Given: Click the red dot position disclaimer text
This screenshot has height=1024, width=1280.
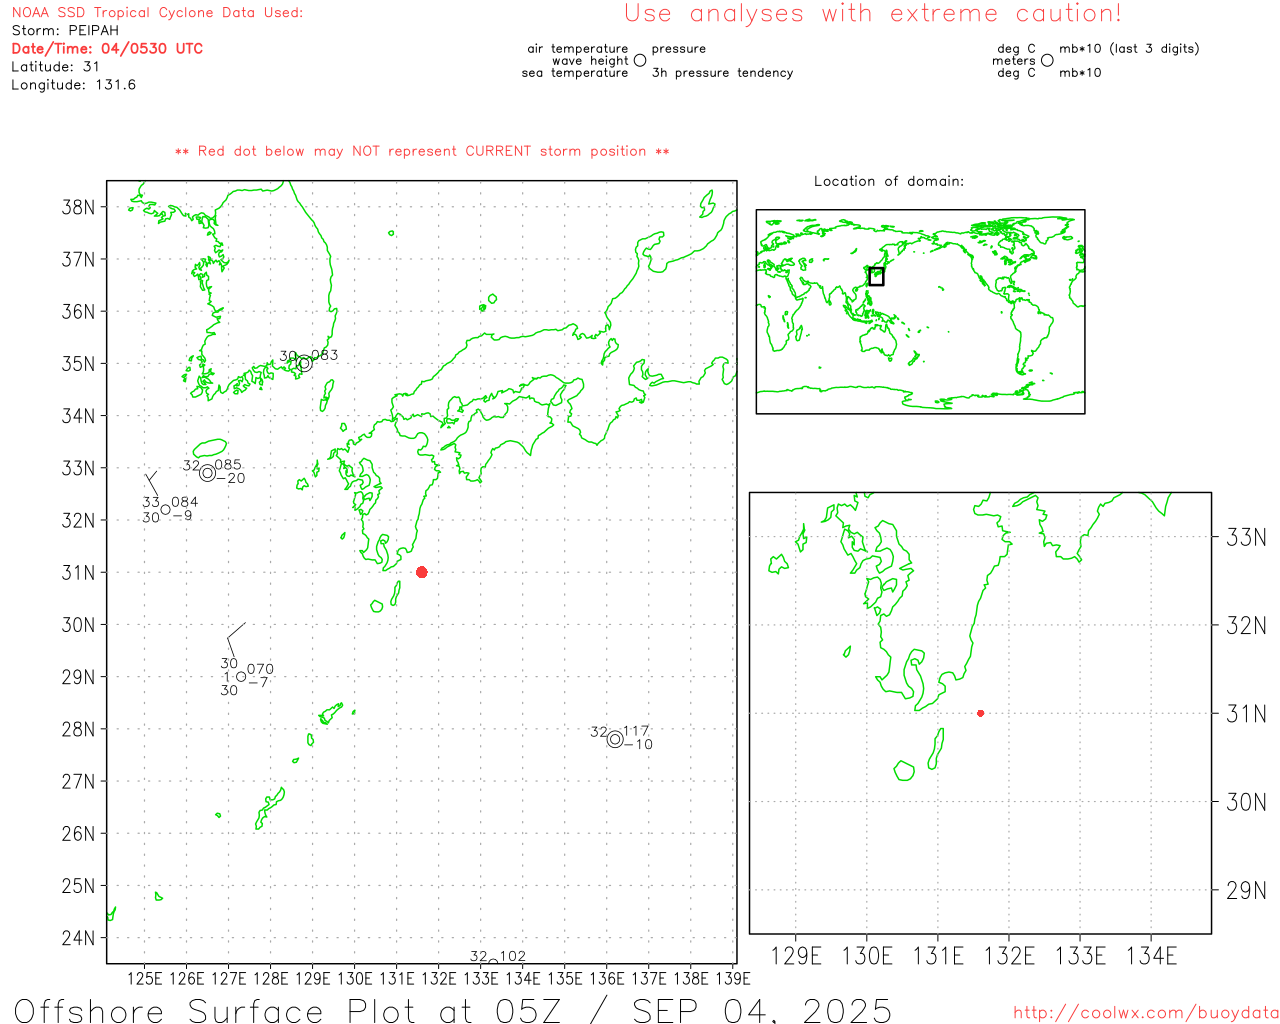Looking at the screenshot, I should click(x=422, y=151).
